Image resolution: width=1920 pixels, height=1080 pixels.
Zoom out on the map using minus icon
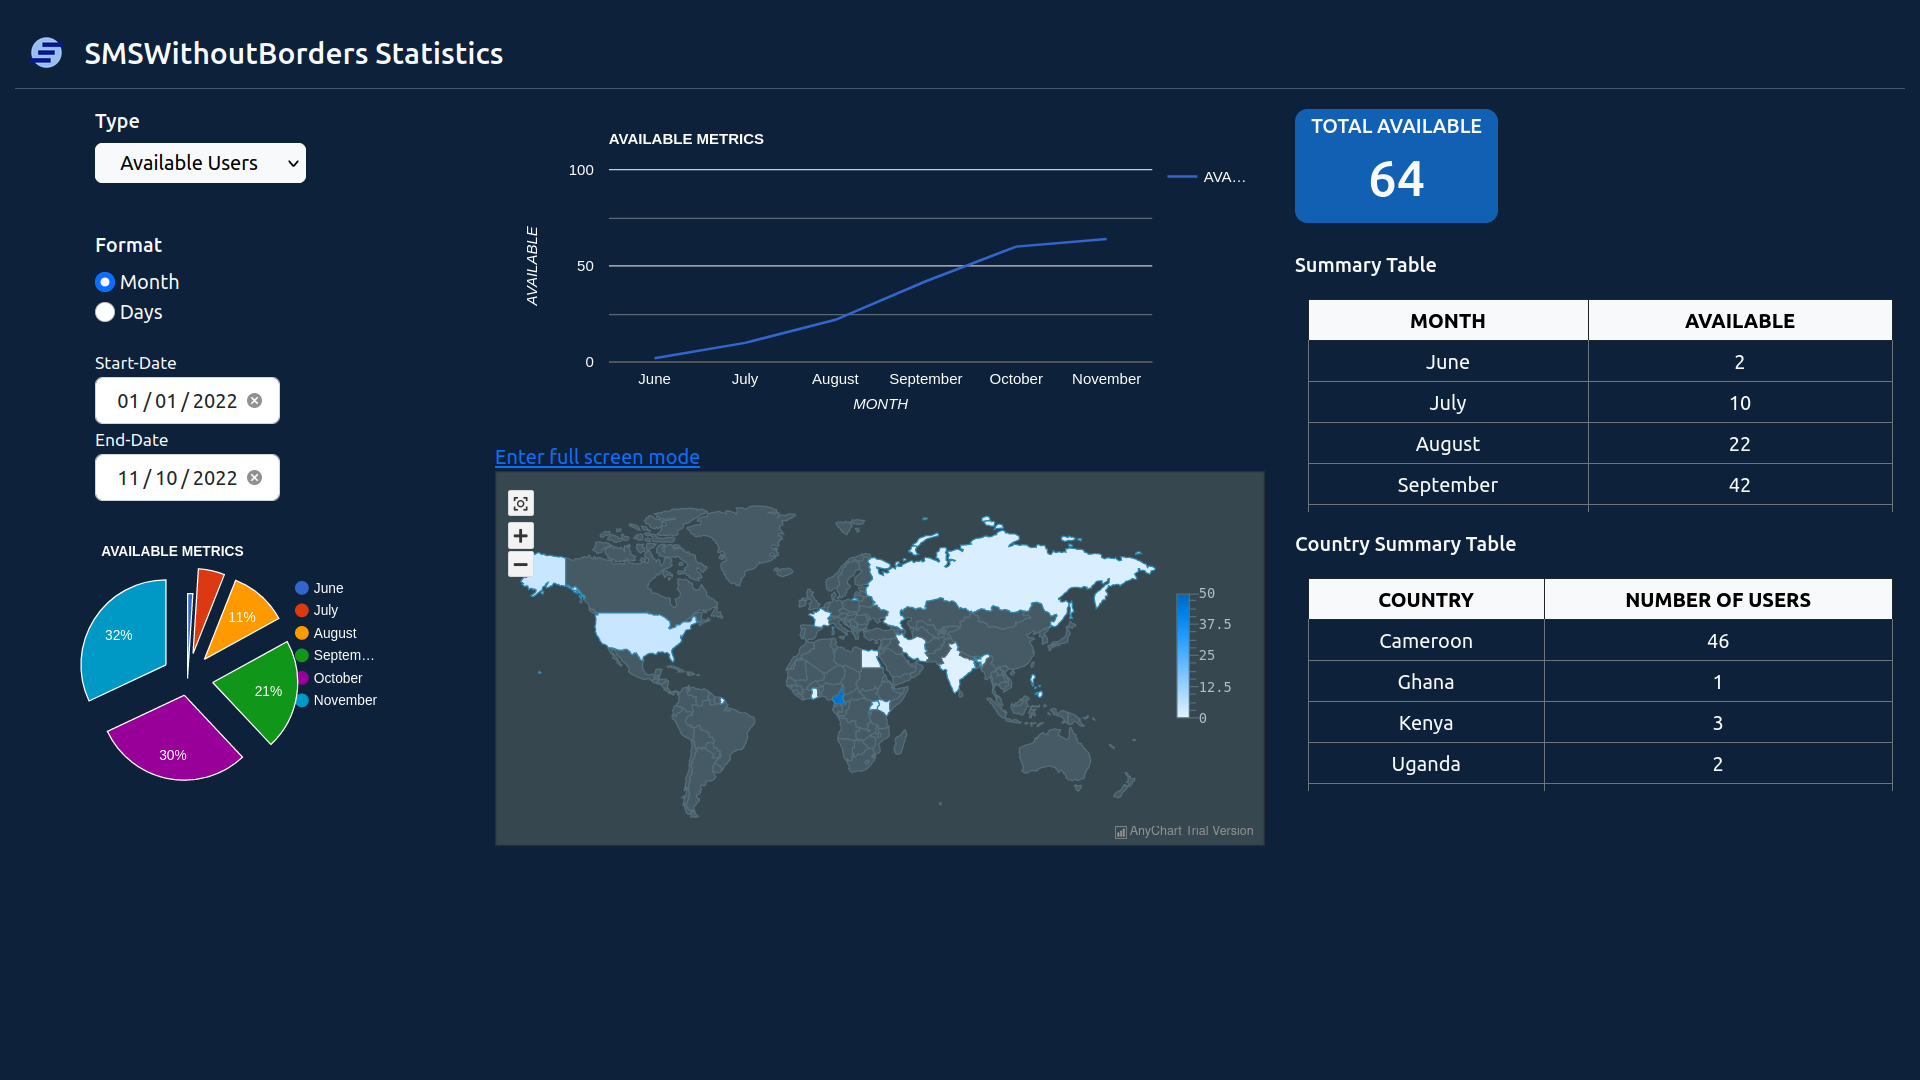click(x=520, y=564)
